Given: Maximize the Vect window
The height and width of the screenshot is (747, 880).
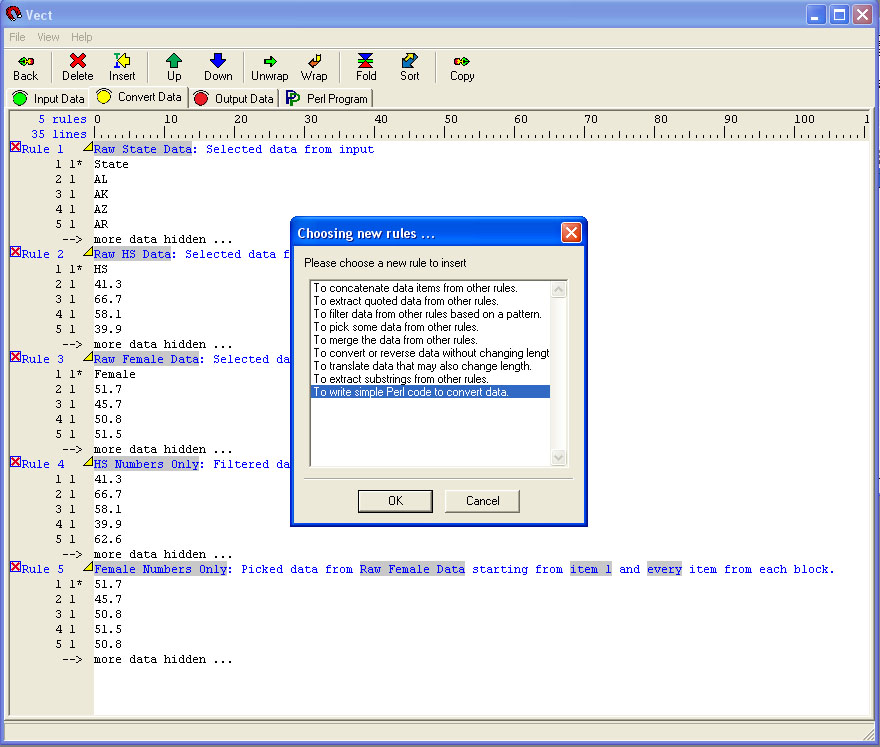Looking at the screenshot, I should click(839, 14).
